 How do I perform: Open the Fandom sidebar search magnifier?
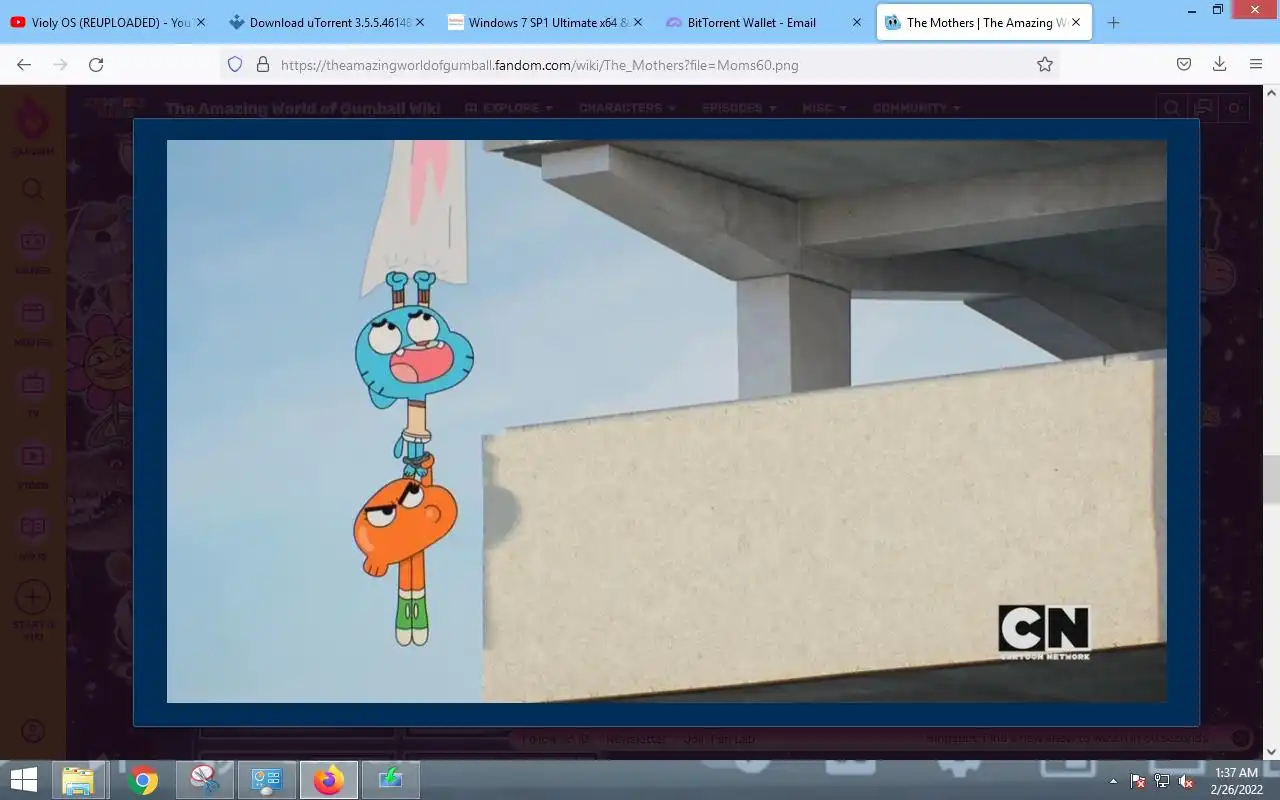coord(33,189)
